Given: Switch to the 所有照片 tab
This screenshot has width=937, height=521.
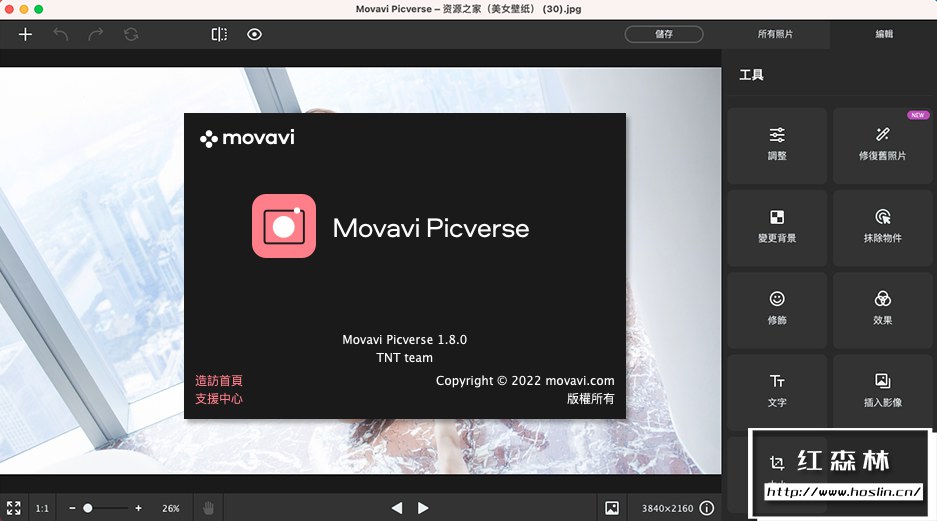Looking at the screenshot, I should pyautogui.click(x=775, y=34).
